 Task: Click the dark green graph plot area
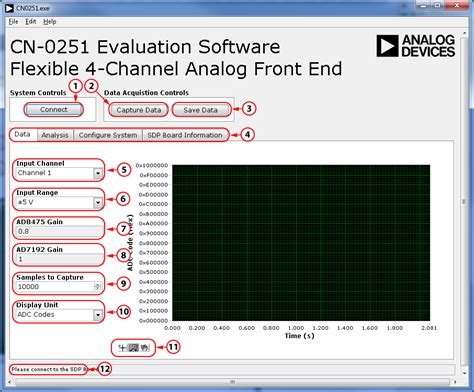[301, 243]
